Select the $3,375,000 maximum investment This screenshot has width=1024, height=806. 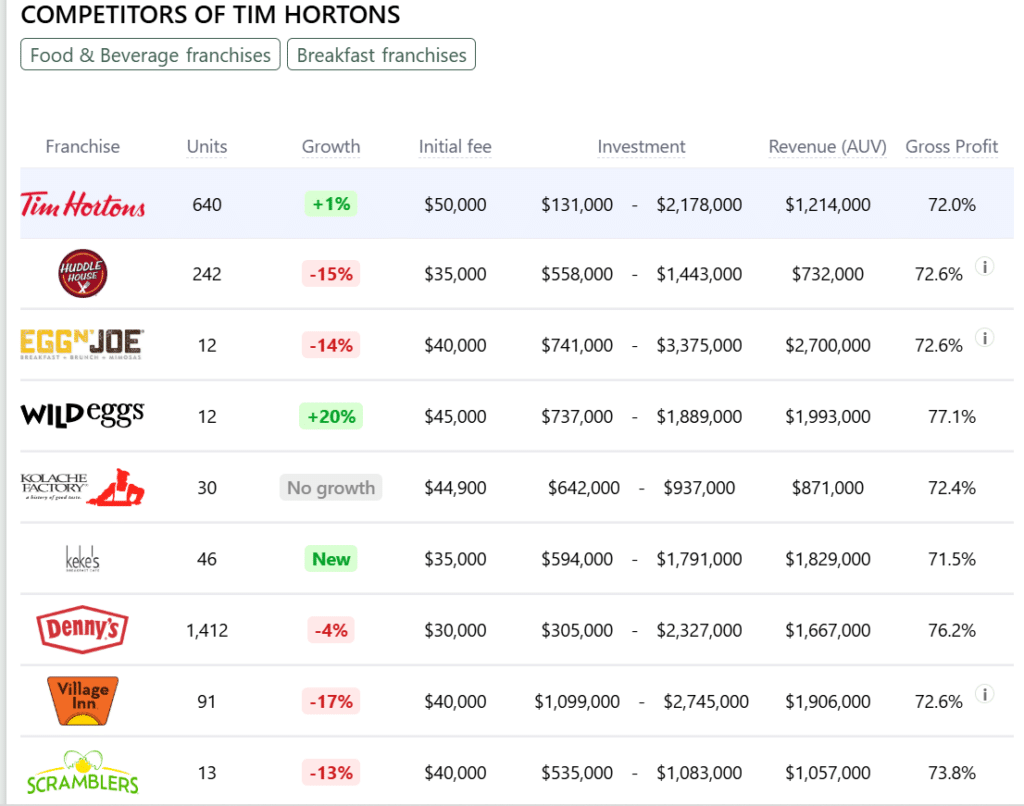(x=699, y=345)
